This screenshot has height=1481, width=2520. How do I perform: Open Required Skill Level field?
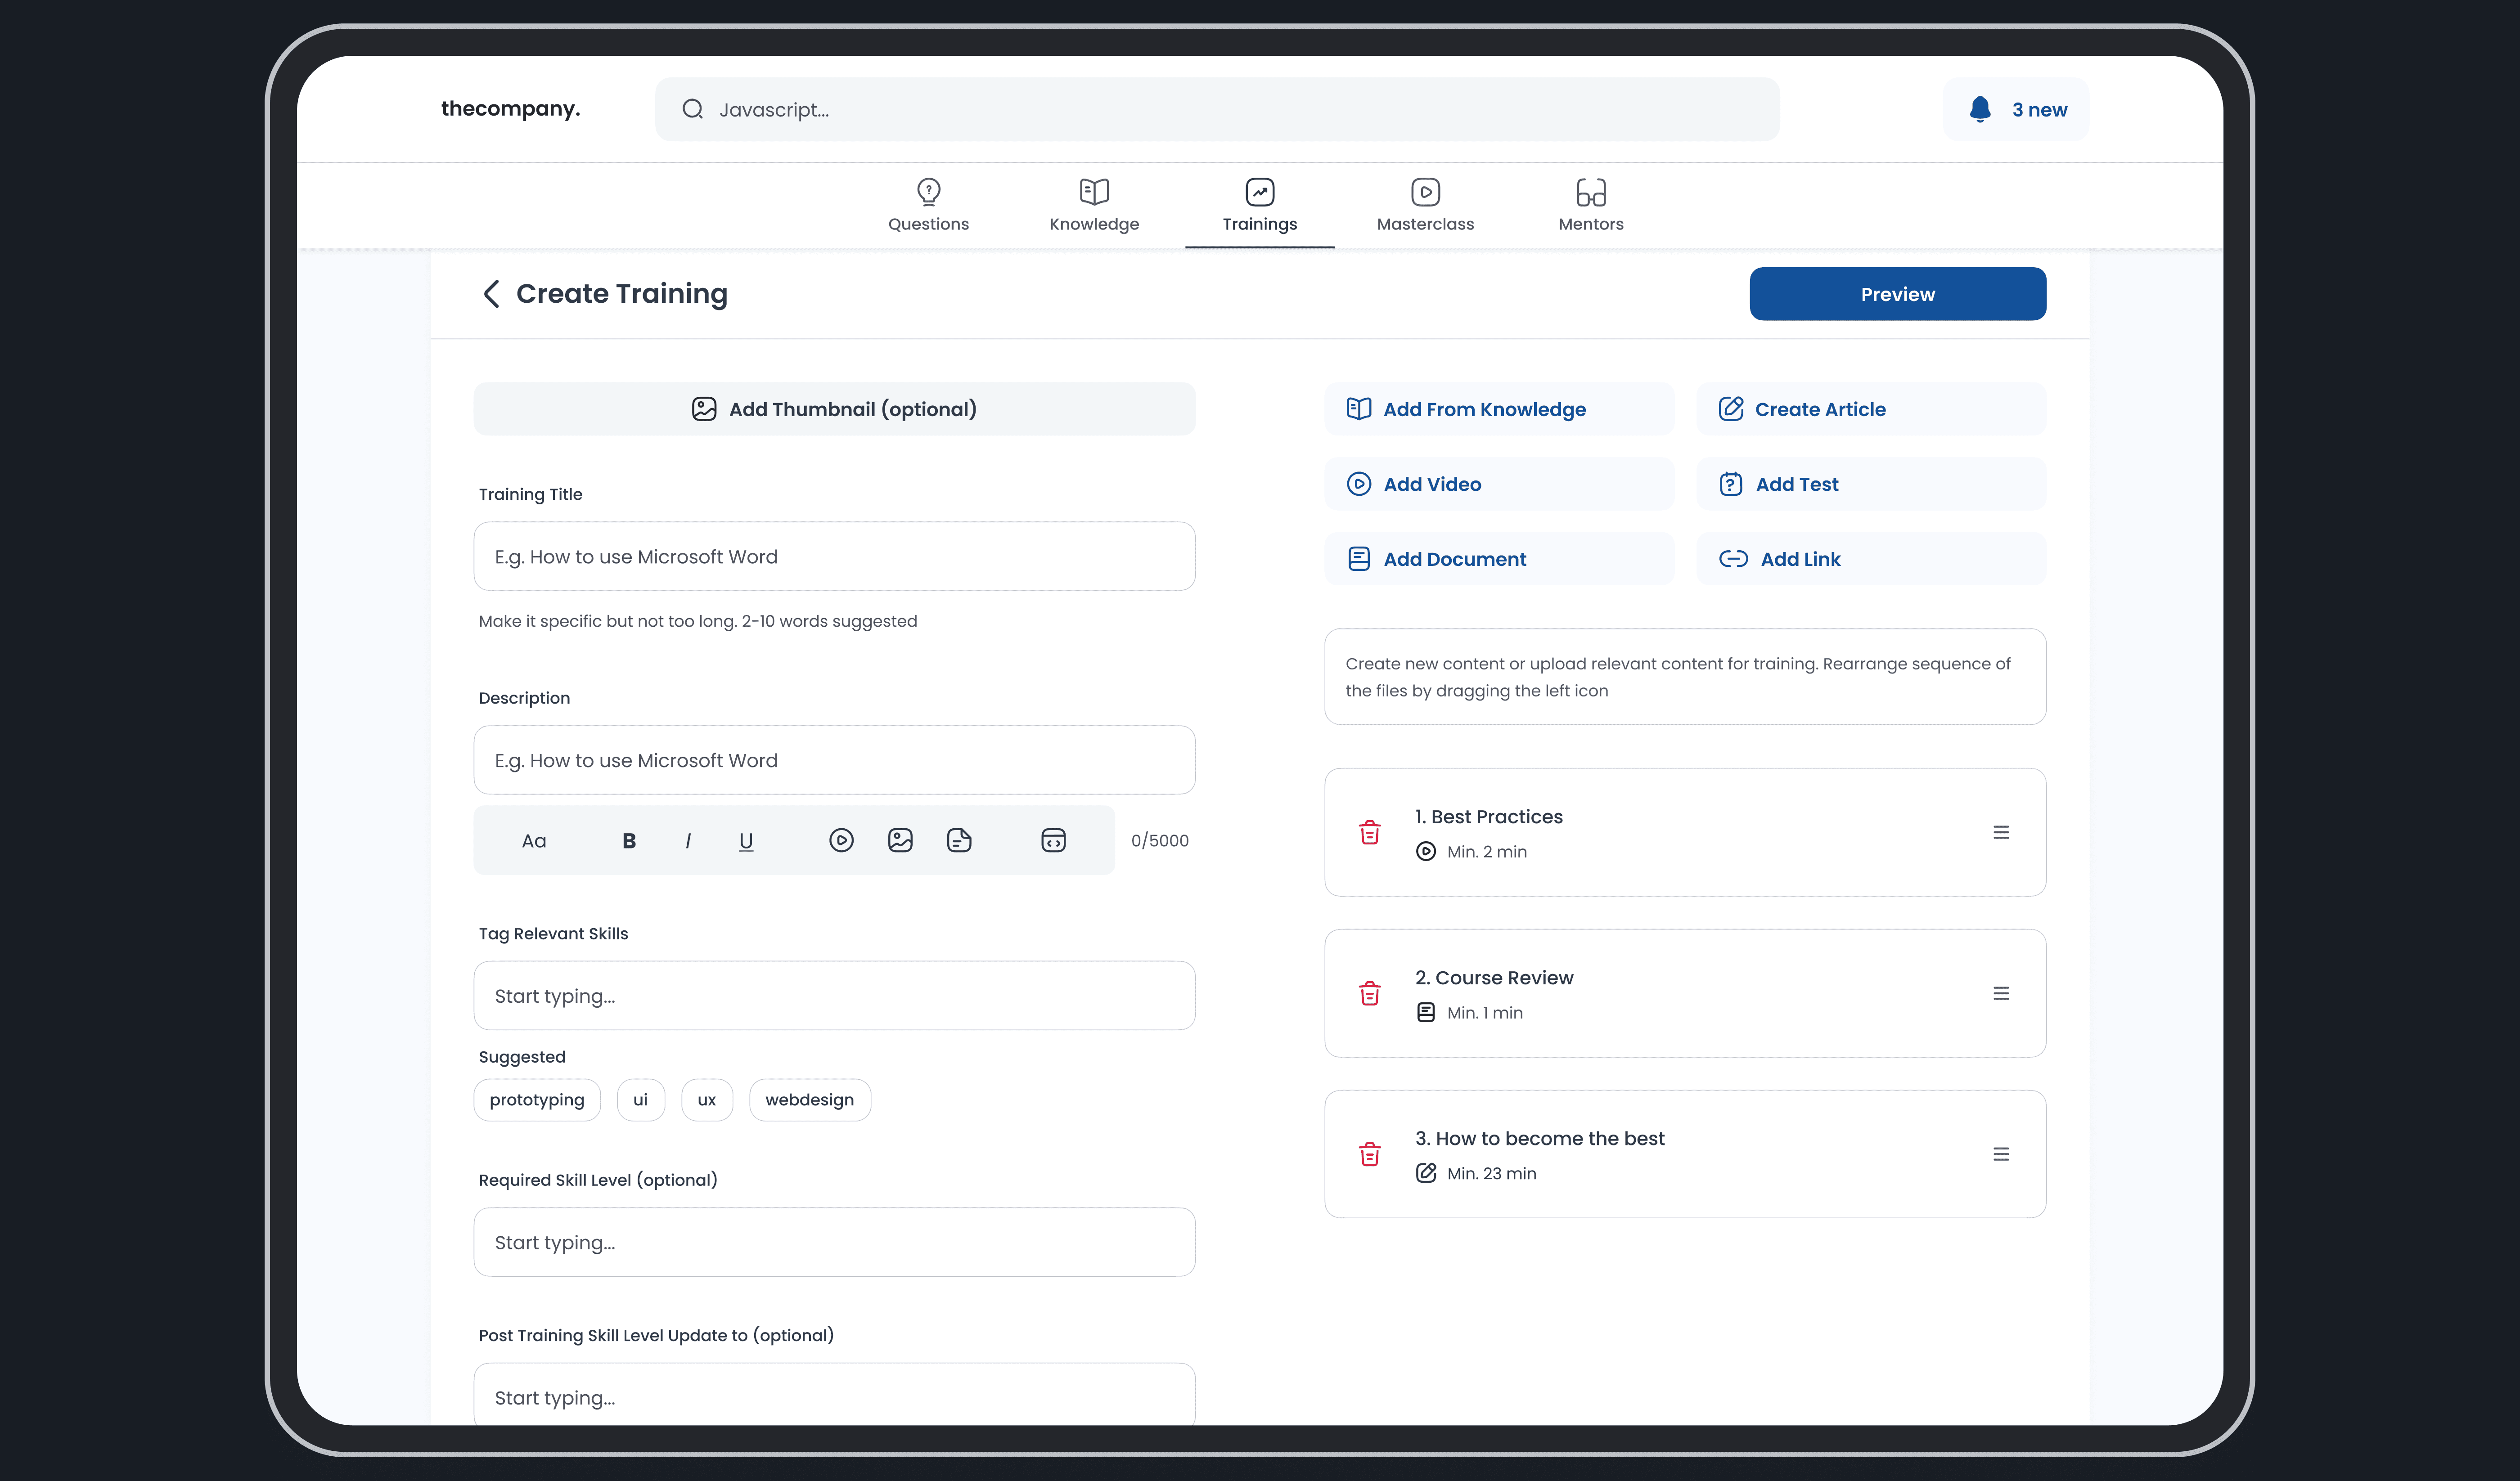[834, 1242]
